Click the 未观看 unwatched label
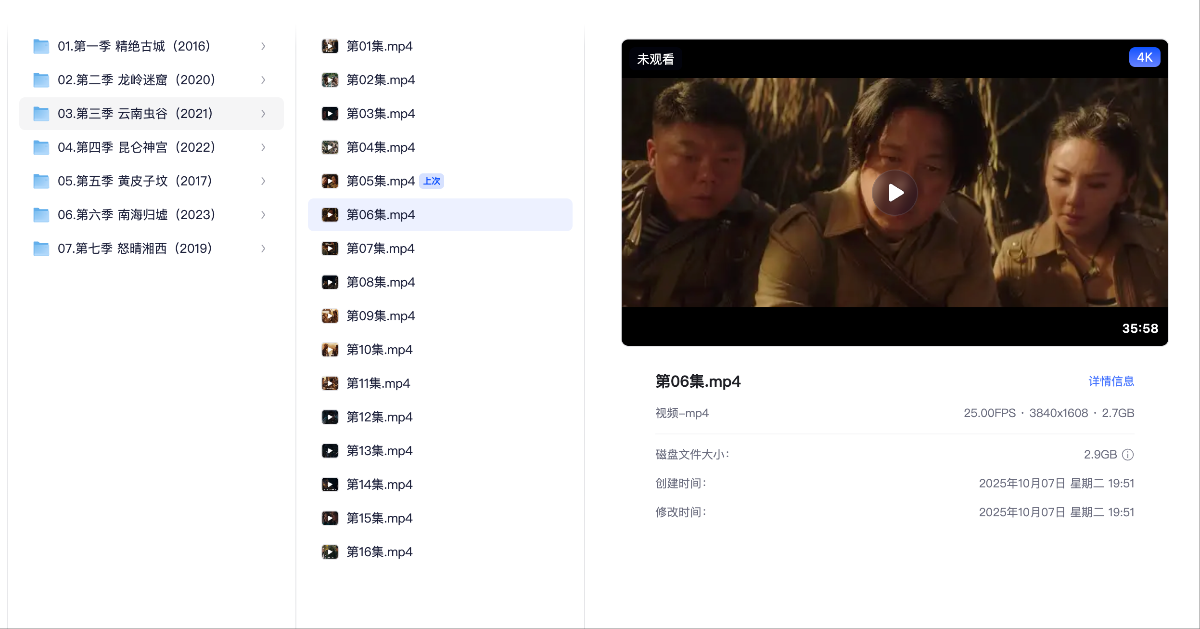1200x629 pixels. [656, 59]
